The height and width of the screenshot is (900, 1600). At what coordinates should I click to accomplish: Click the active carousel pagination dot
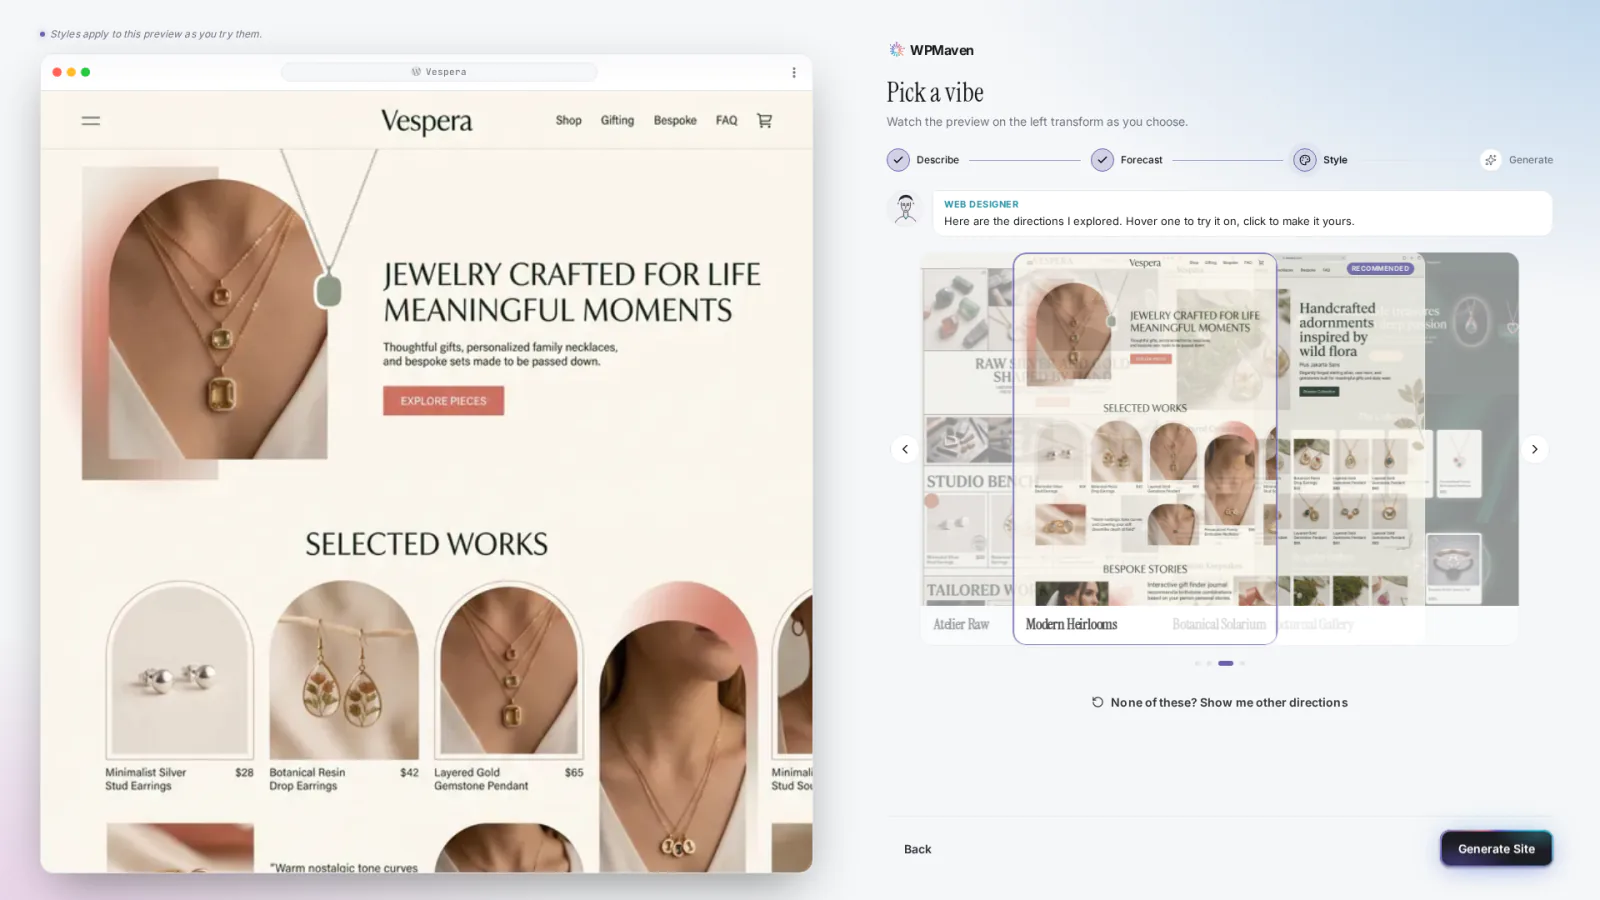coord(1226,663)
